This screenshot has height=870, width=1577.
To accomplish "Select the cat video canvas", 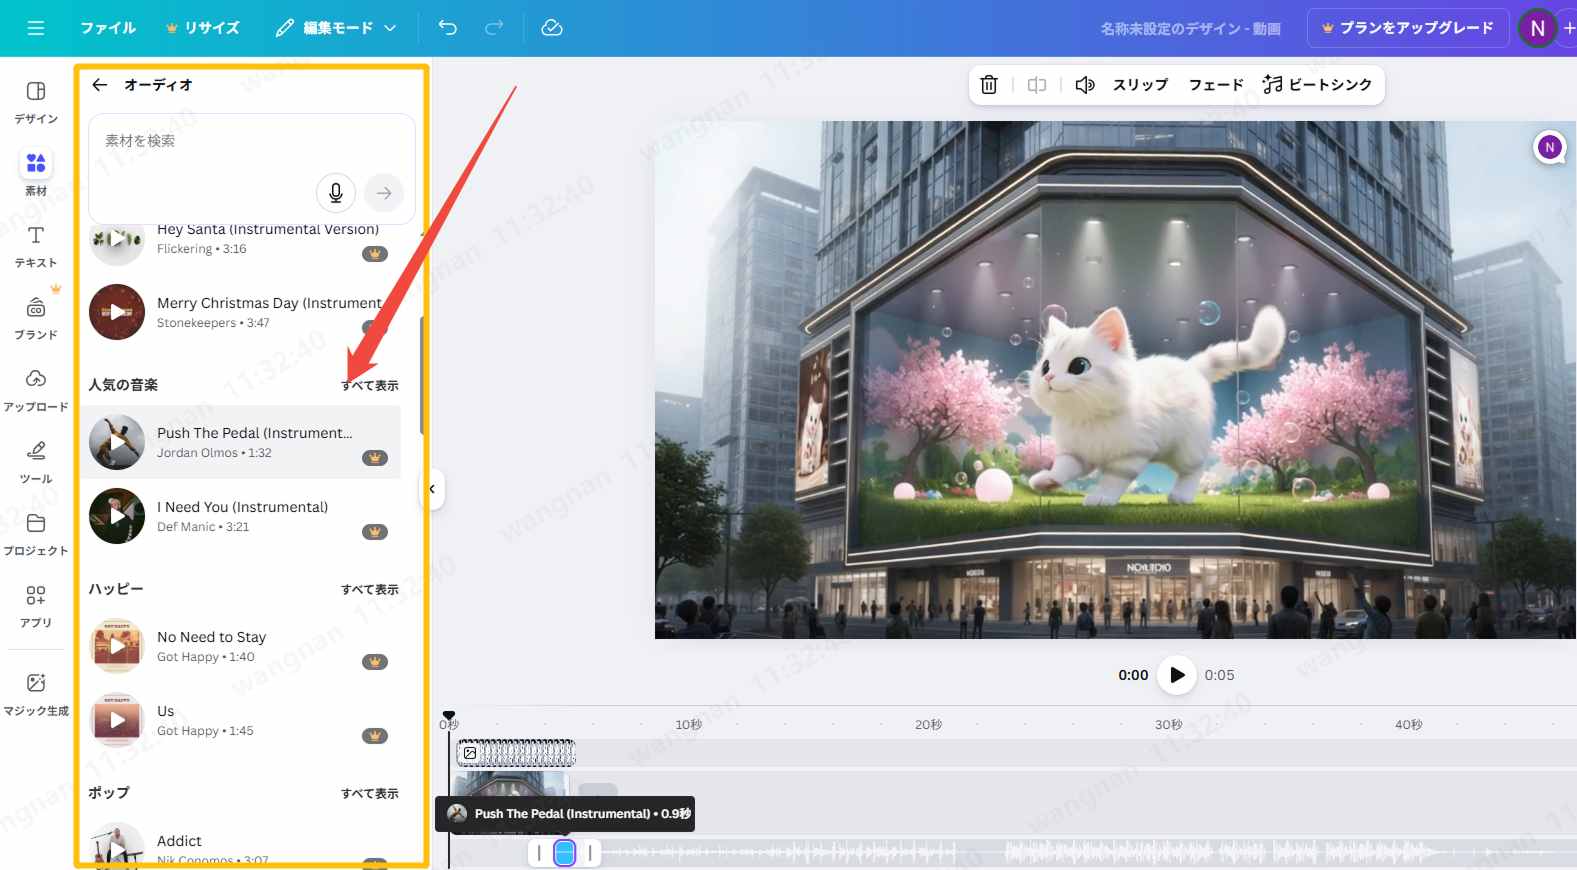I will point(1115,380).
